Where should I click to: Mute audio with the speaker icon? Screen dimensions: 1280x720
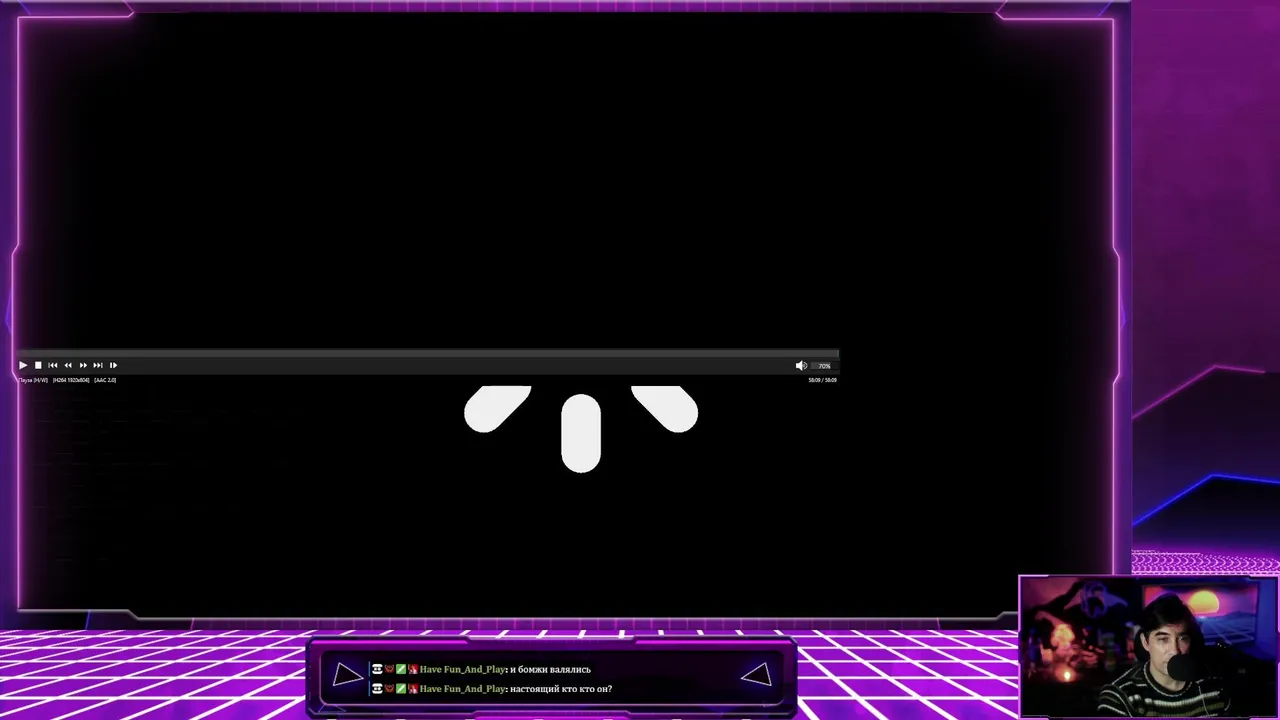tap(801, 365)
